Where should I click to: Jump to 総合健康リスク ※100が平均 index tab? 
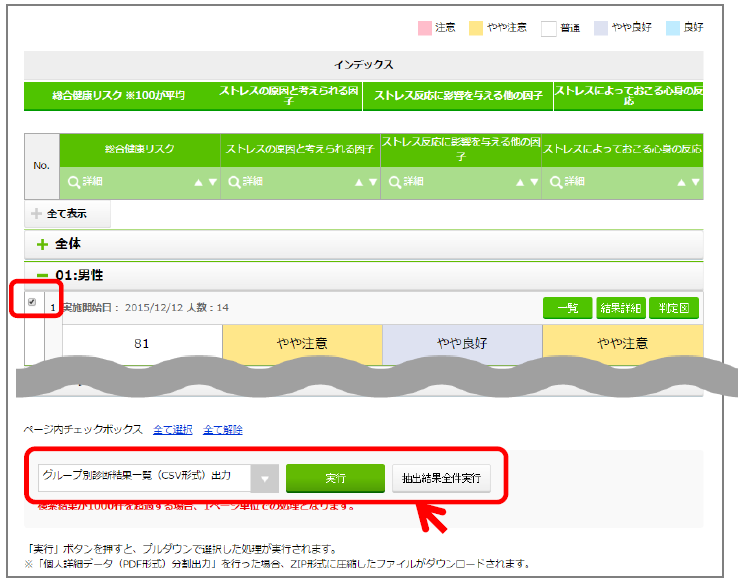click(118, 96)
